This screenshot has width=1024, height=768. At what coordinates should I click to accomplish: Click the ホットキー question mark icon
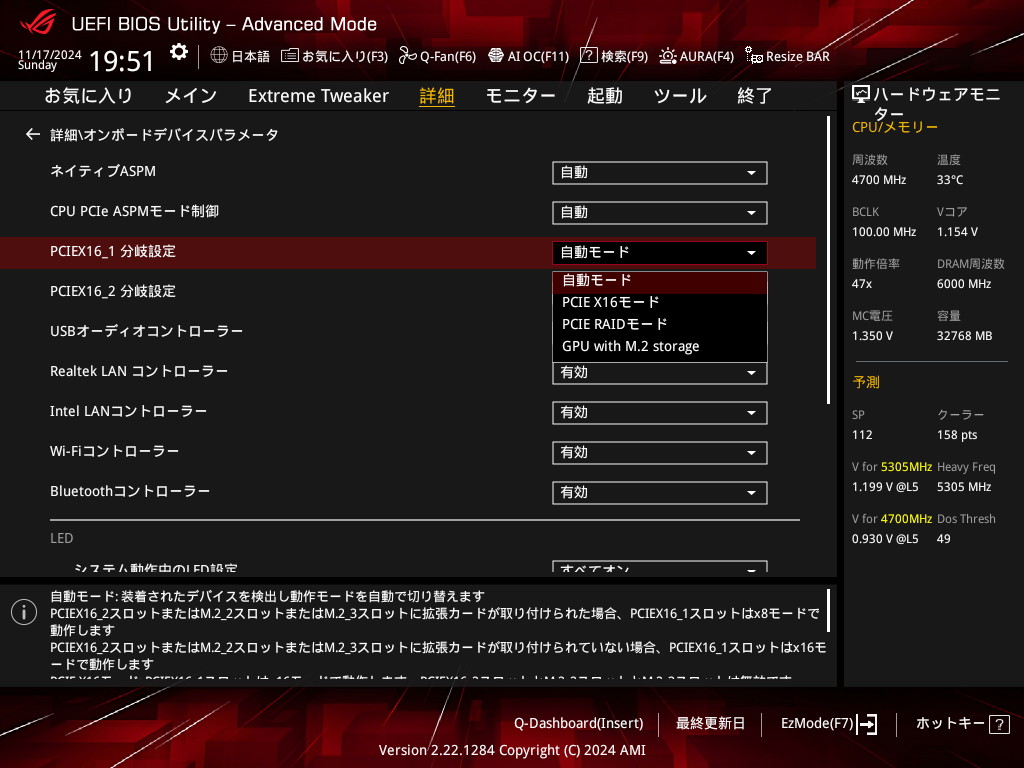999,724
